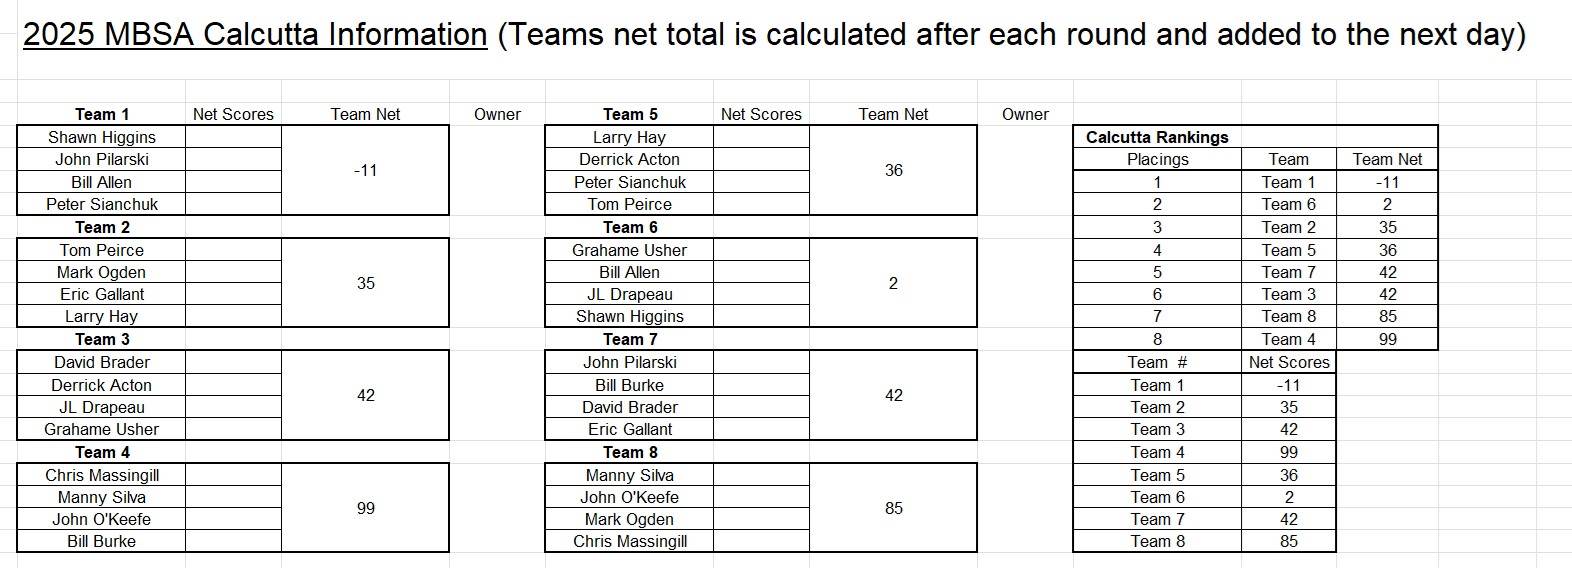Image resolution: width=1572 pixels, height=568 pixels.
Task: Select empty Net Scores cell beside Peter Sianchuk, Team 1
Action: point(233,204)
